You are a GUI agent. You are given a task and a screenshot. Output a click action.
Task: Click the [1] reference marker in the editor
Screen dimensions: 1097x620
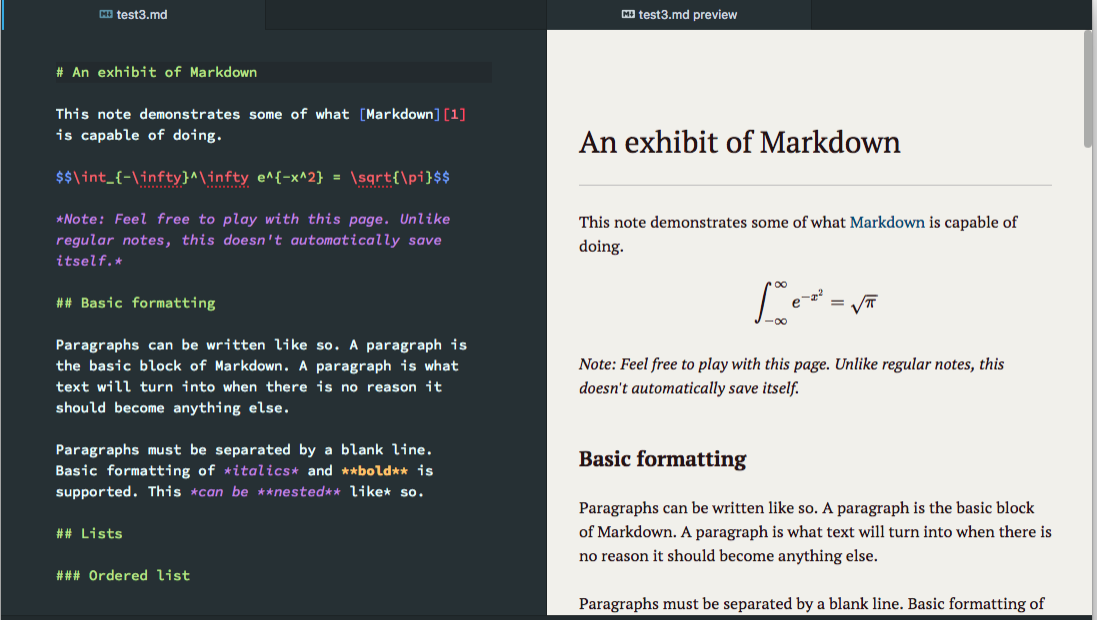(x=454, y=114)
